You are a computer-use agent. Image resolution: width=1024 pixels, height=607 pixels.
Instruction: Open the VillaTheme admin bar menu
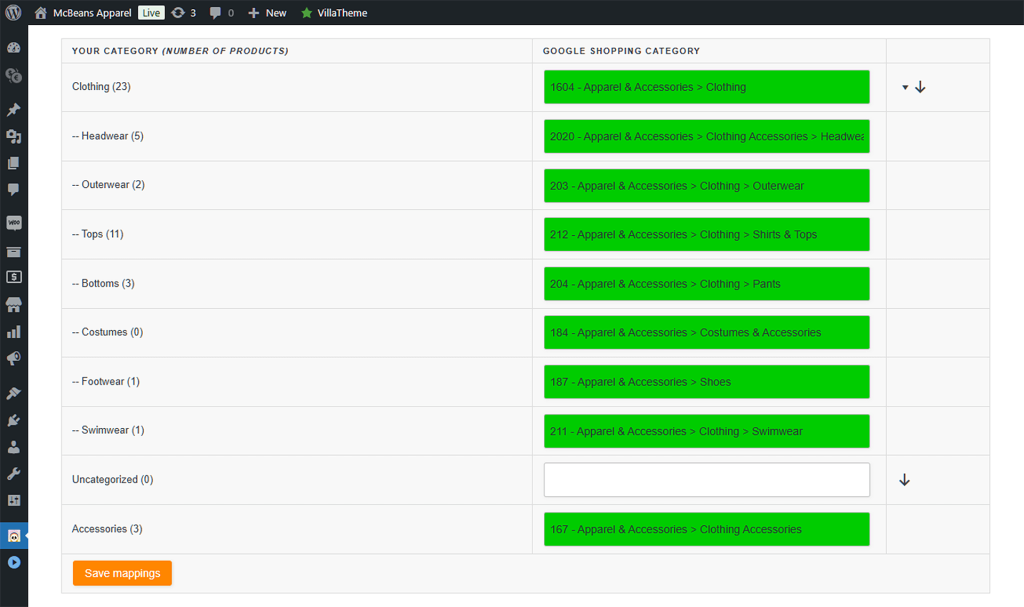click(334, 13)
